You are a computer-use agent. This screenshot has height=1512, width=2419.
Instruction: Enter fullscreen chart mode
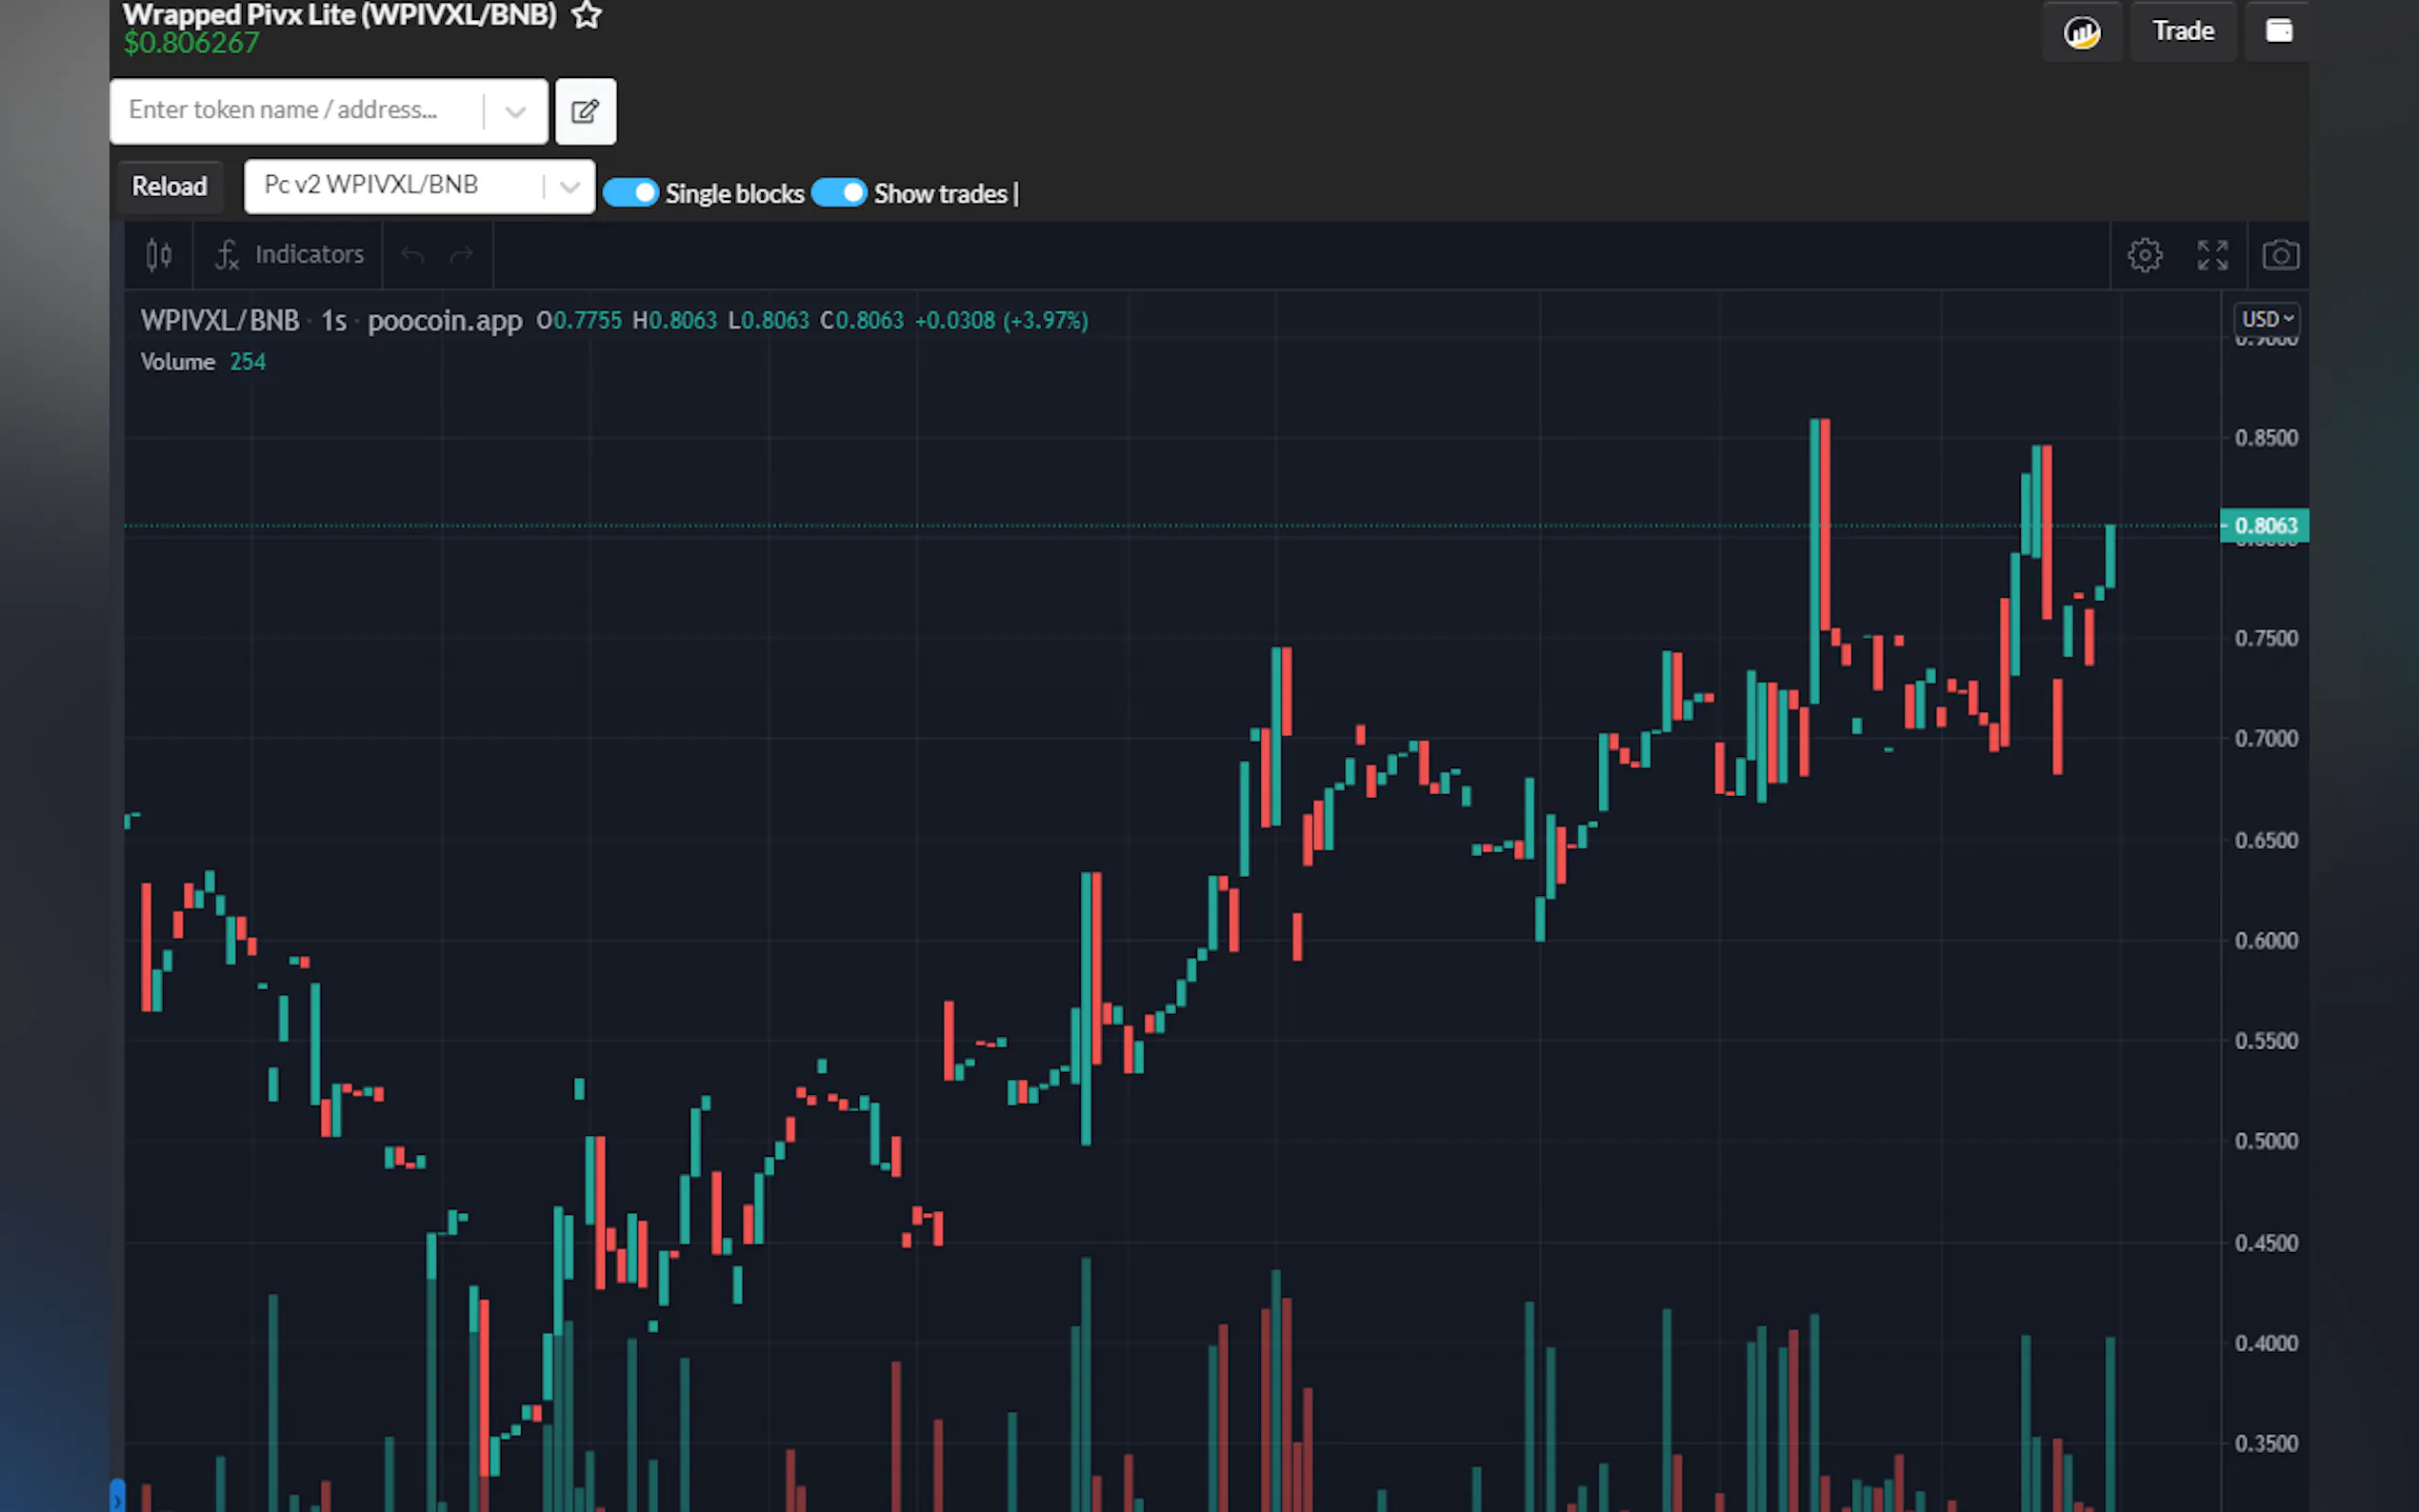pos(2212,255)
